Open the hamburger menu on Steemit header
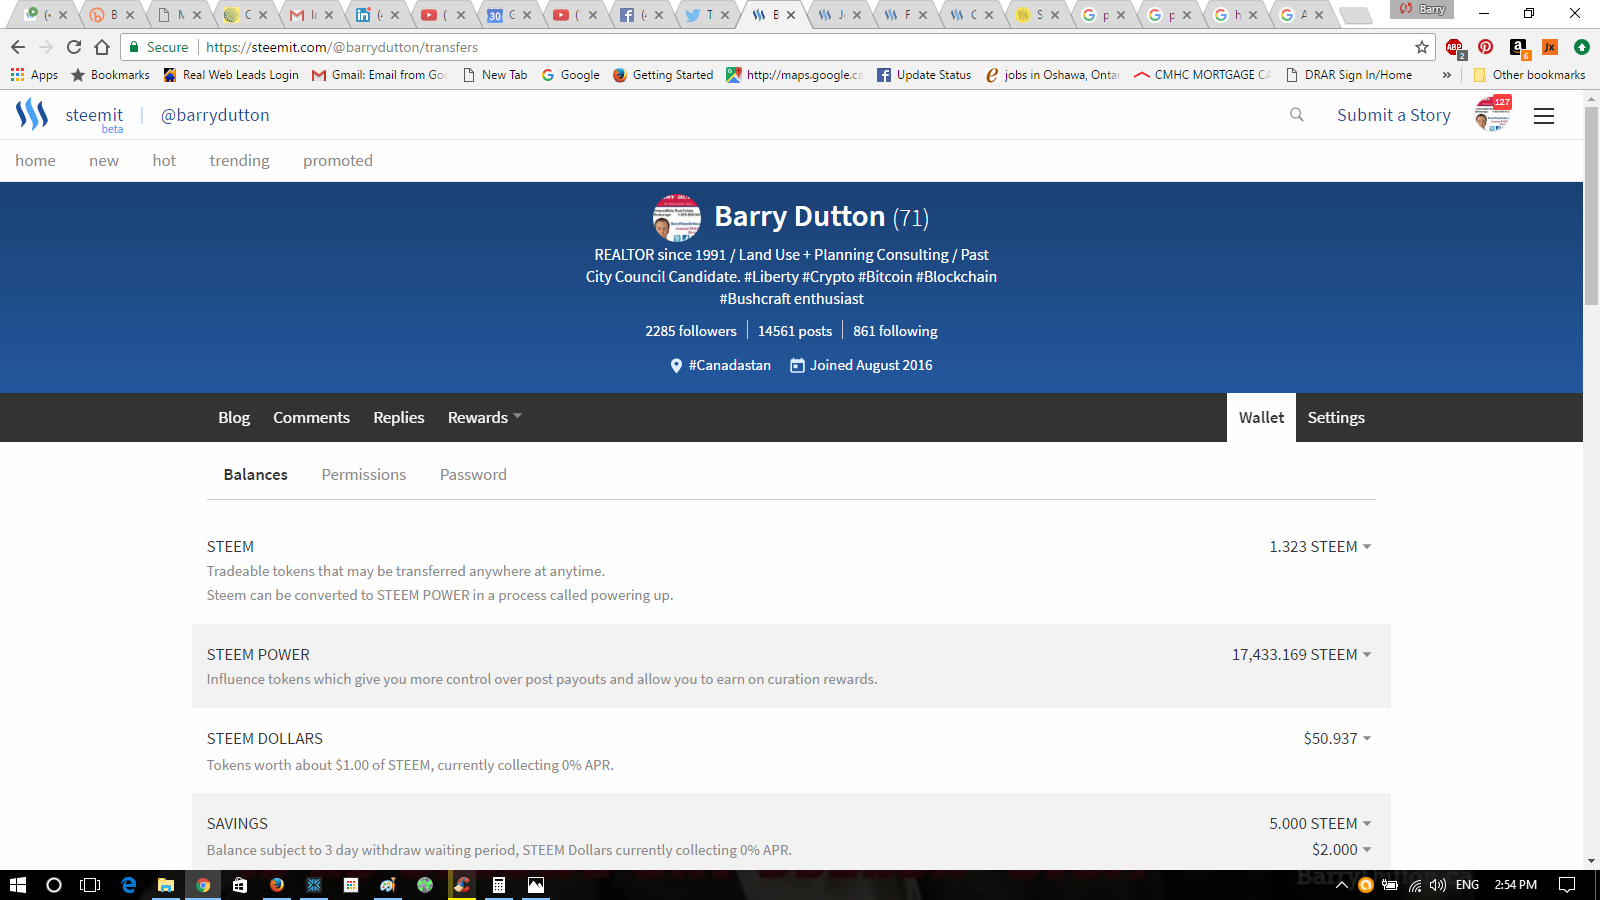This screenshot has height=900, width=1600. (x=1544, y=116)
